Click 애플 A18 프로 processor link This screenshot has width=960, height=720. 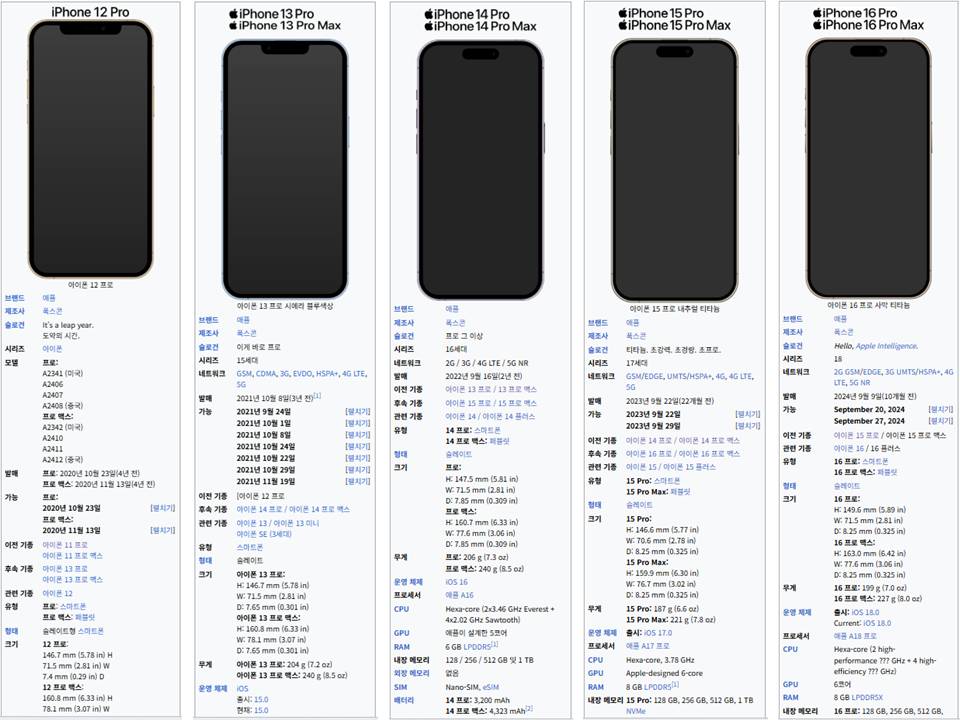pos(855,636)
